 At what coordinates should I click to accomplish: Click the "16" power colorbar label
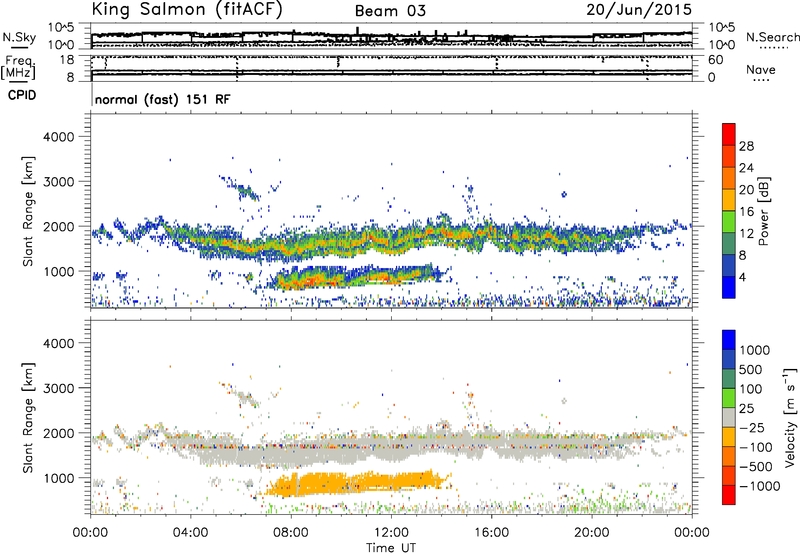coord(746,212)
